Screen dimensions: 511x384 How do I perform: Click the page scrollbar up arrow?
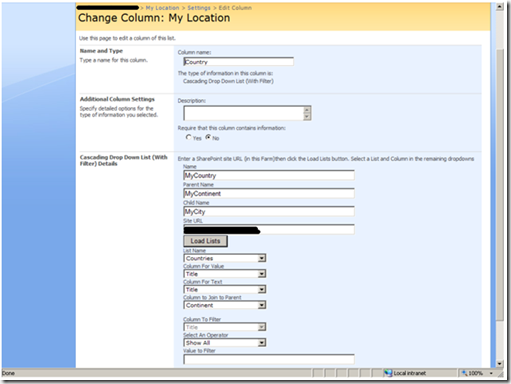[x=499, y=7]
